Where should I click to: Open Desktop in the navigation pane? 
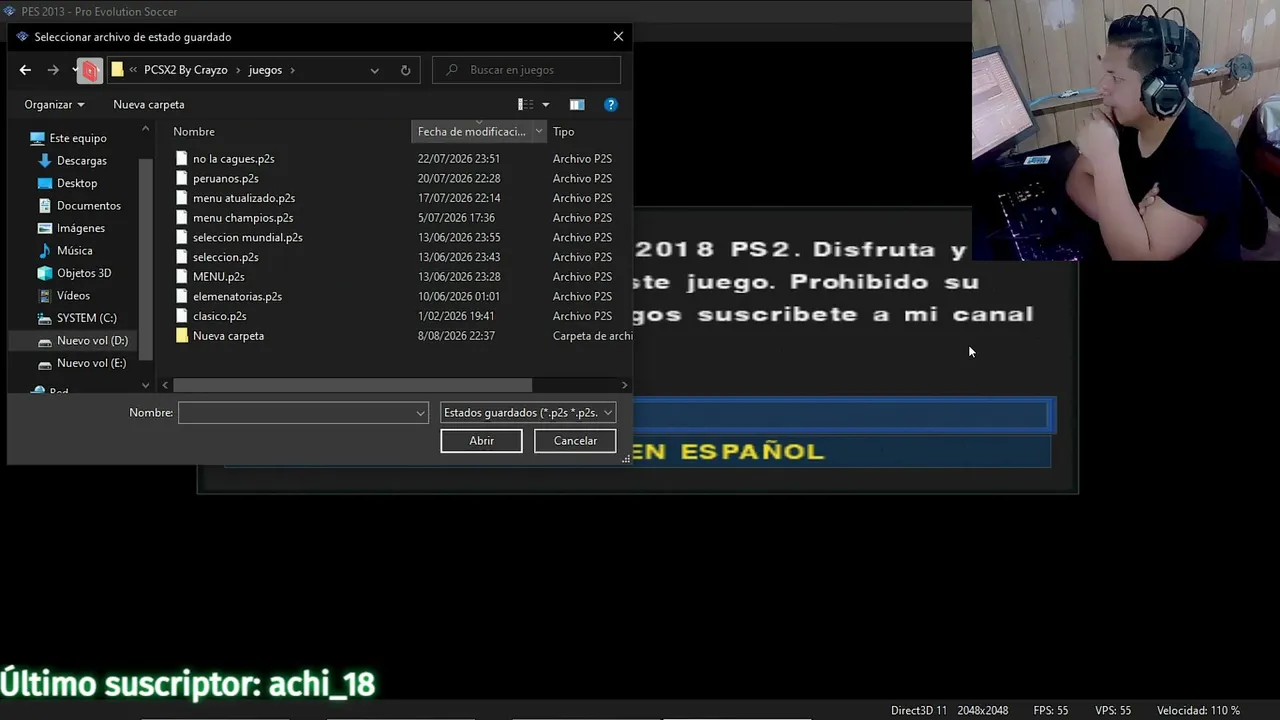coord(77,183)
